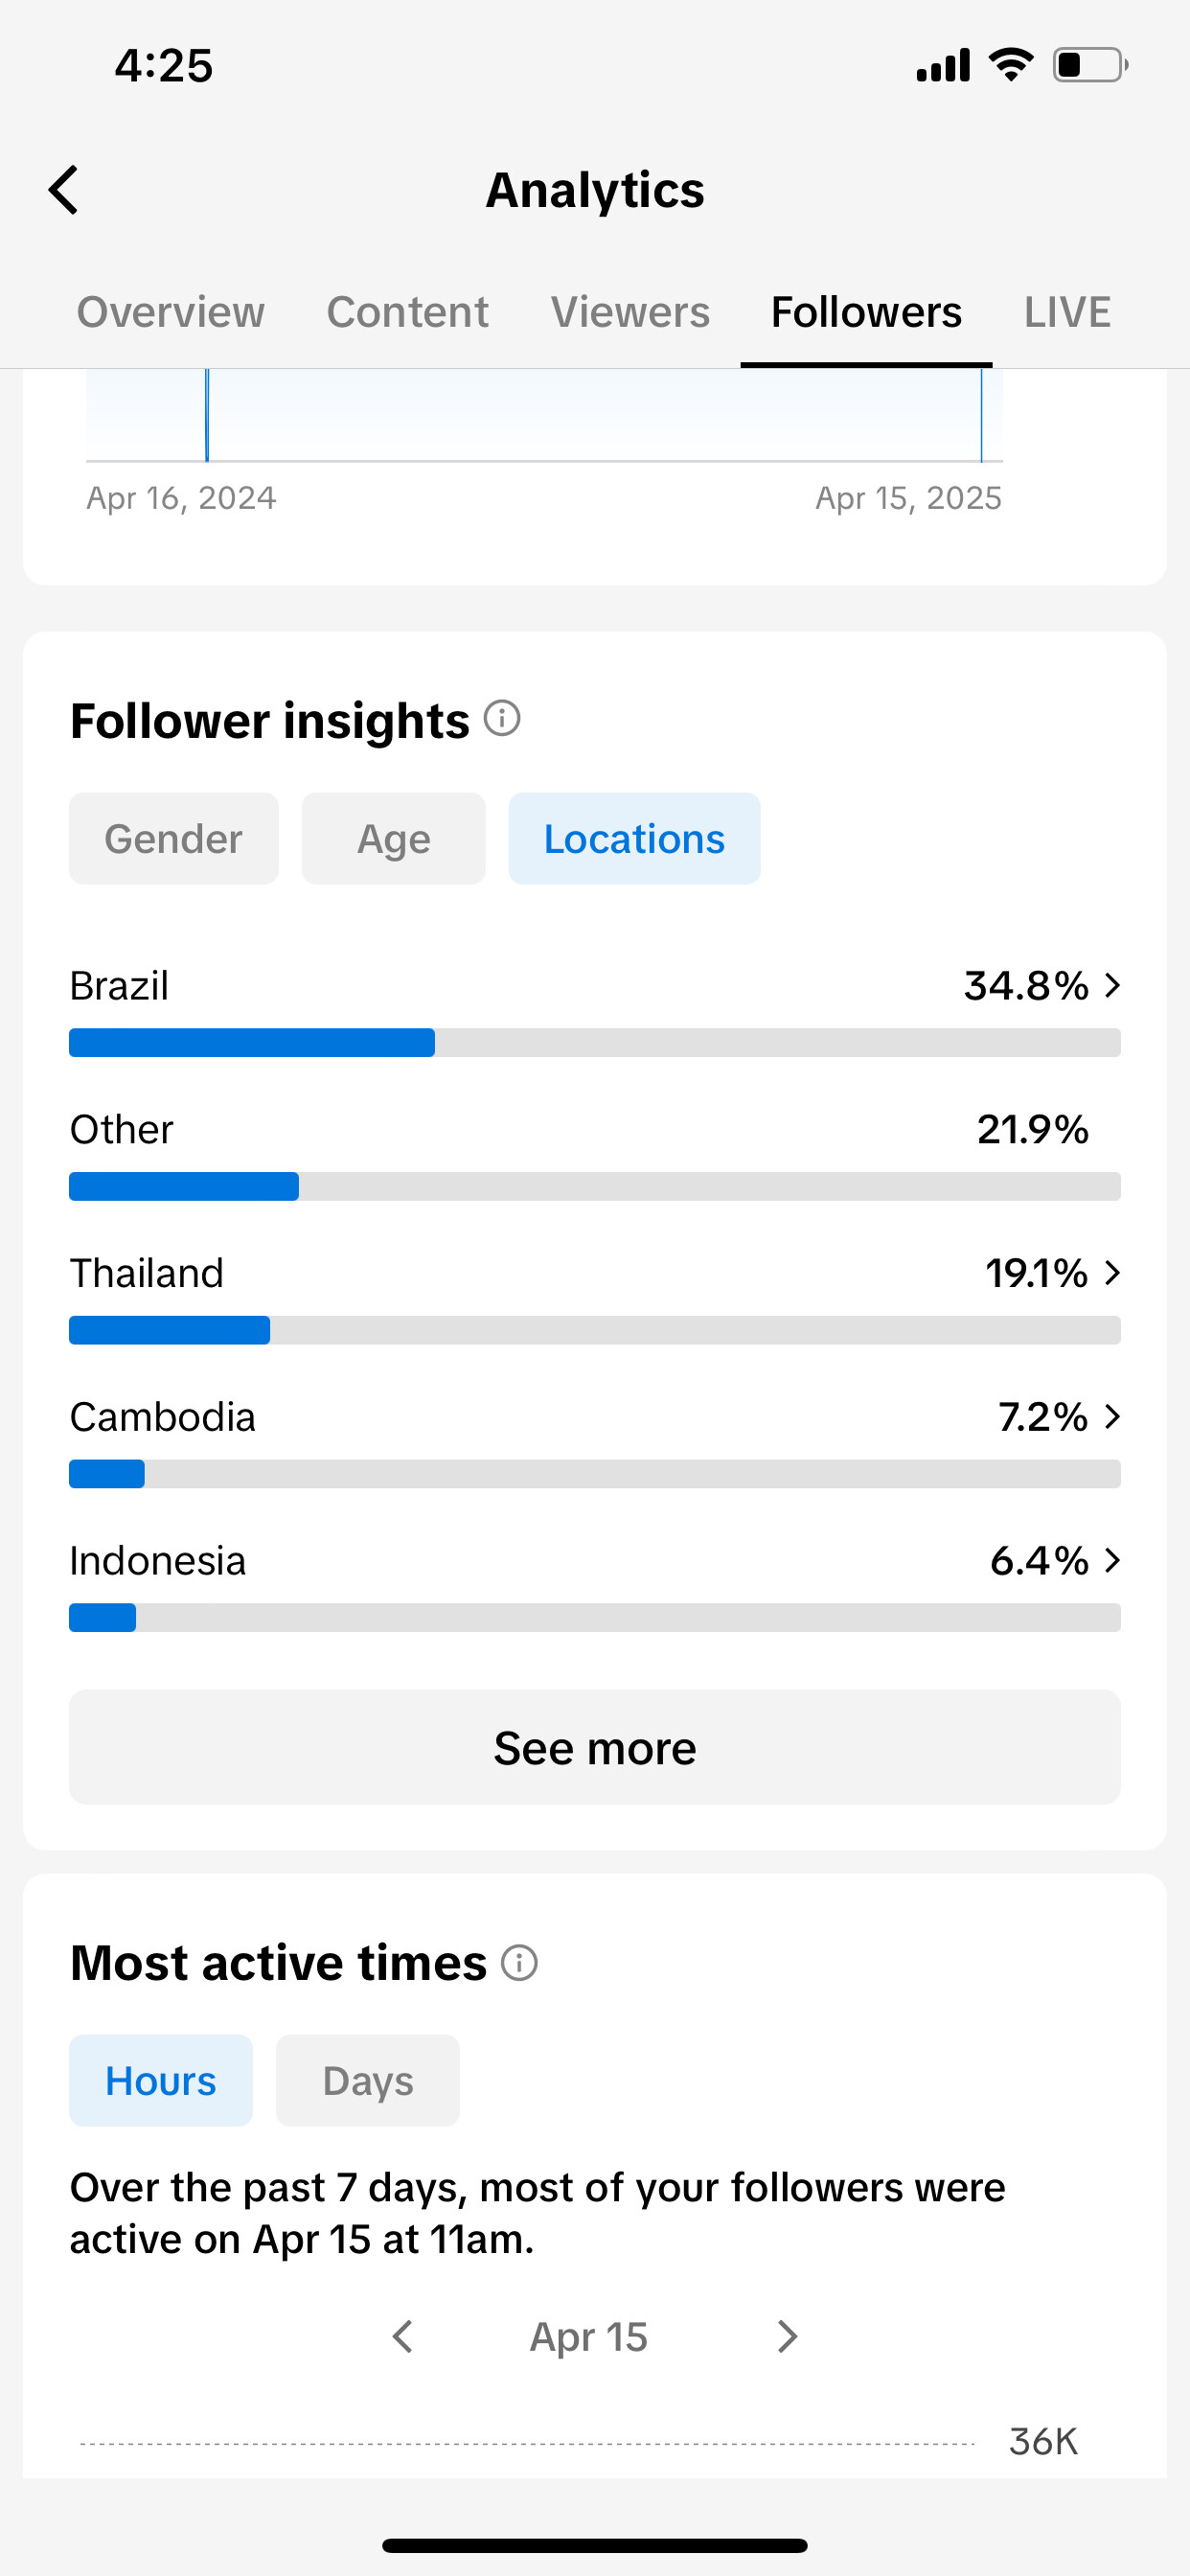This screenshot has width=1190, height=2576.
Task: Open the Content tab
Action: [x=408, y=312]
